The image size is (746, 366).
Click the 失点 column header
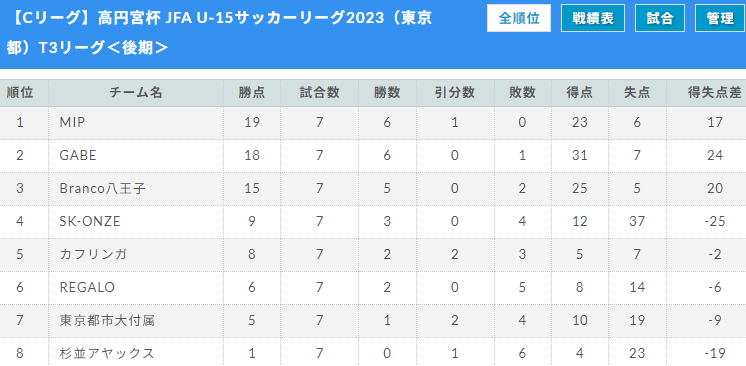(x=637, y=93)
